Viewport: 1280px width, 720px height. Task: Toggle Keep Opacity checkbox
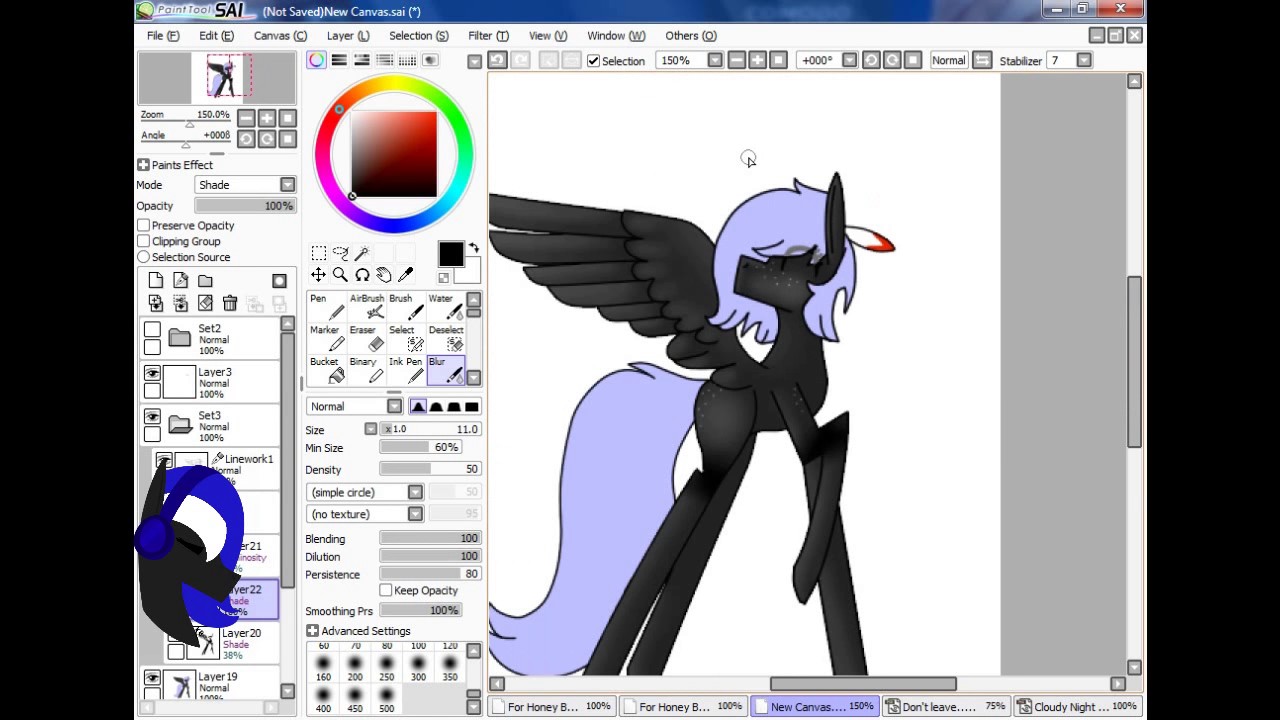[386, 591]
